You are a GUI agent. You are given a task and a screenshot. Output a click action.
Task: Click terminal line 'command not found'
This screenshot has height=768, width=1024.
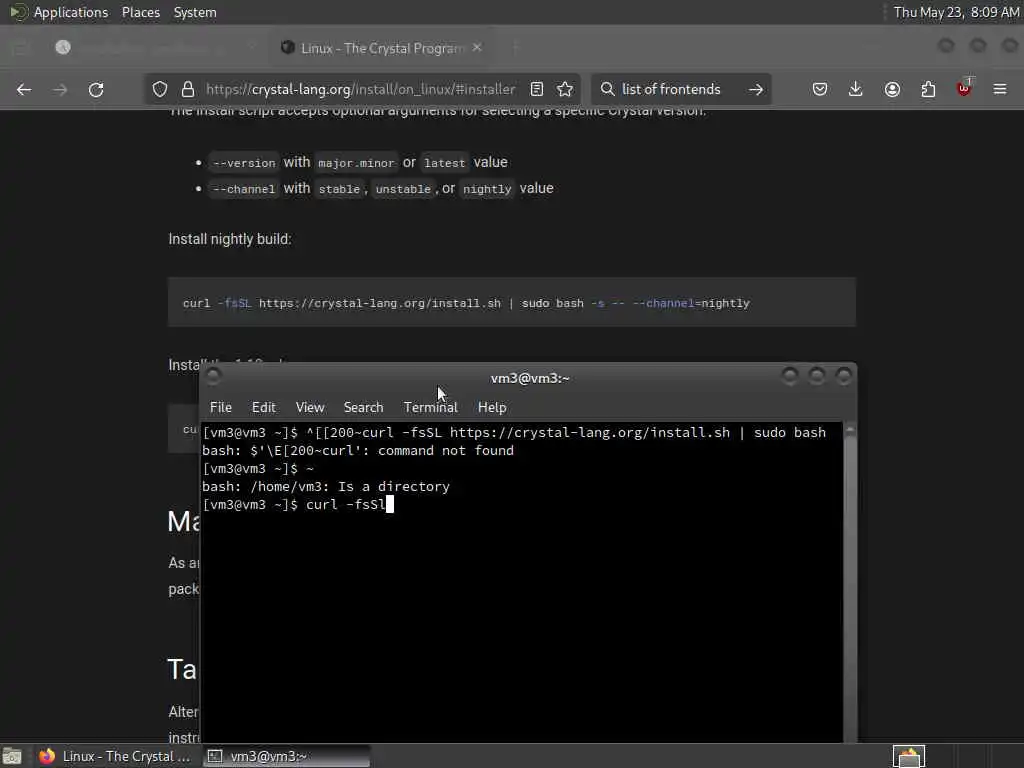click(358, 451)
